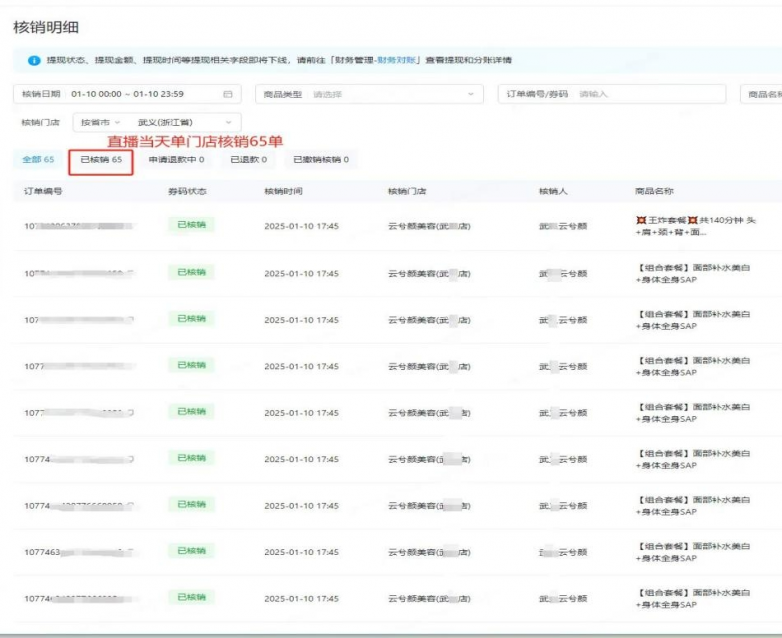782x638 pixels.
Task: Switch to the 已退款 0 tab
Action: click(x=248, y=159)
